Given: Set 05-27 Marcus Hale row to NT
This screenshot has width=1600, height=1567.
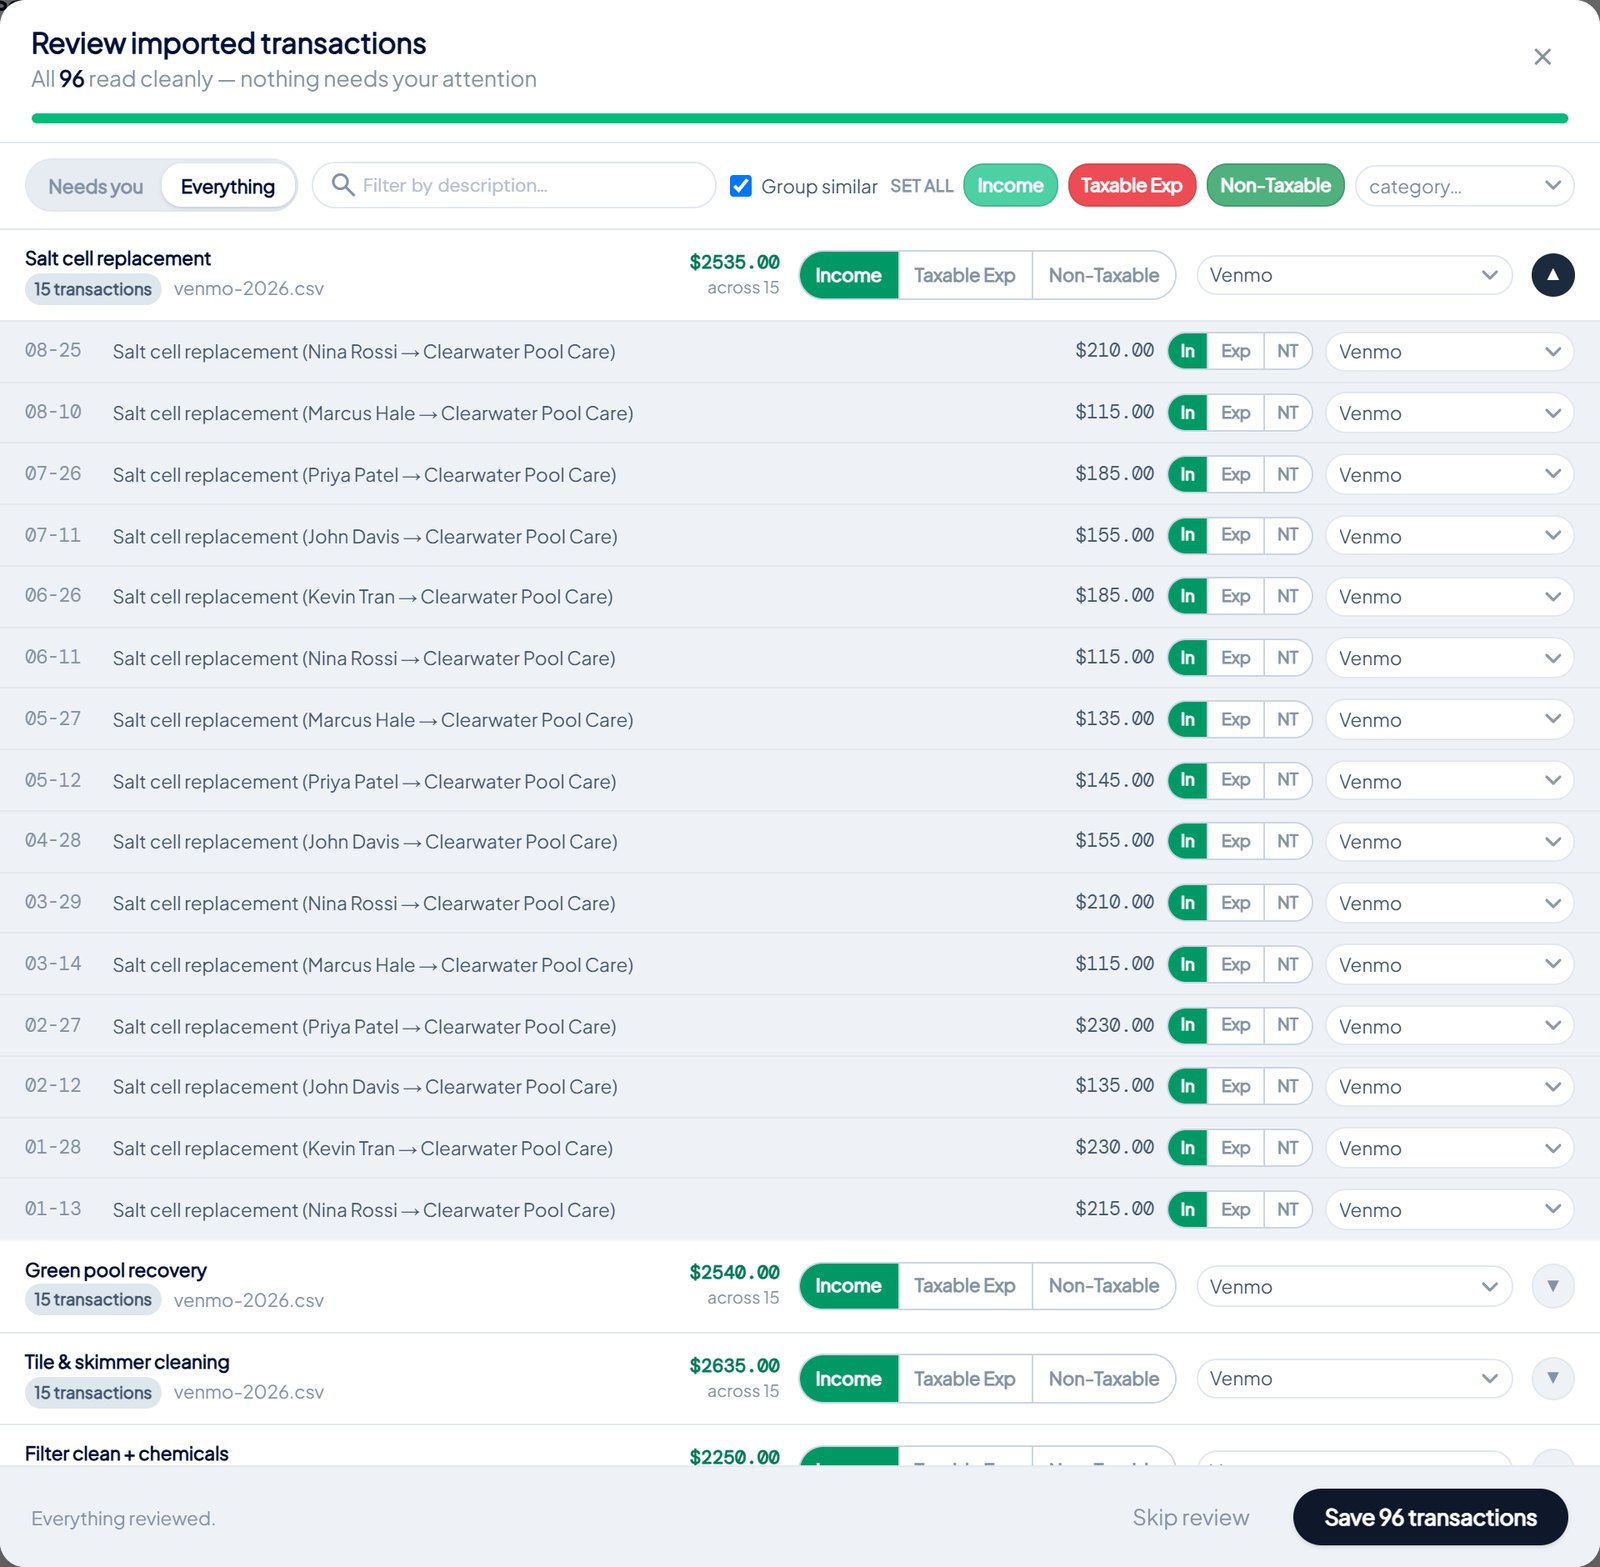Looking at the screenshot, I should [x=1287, y=719].
